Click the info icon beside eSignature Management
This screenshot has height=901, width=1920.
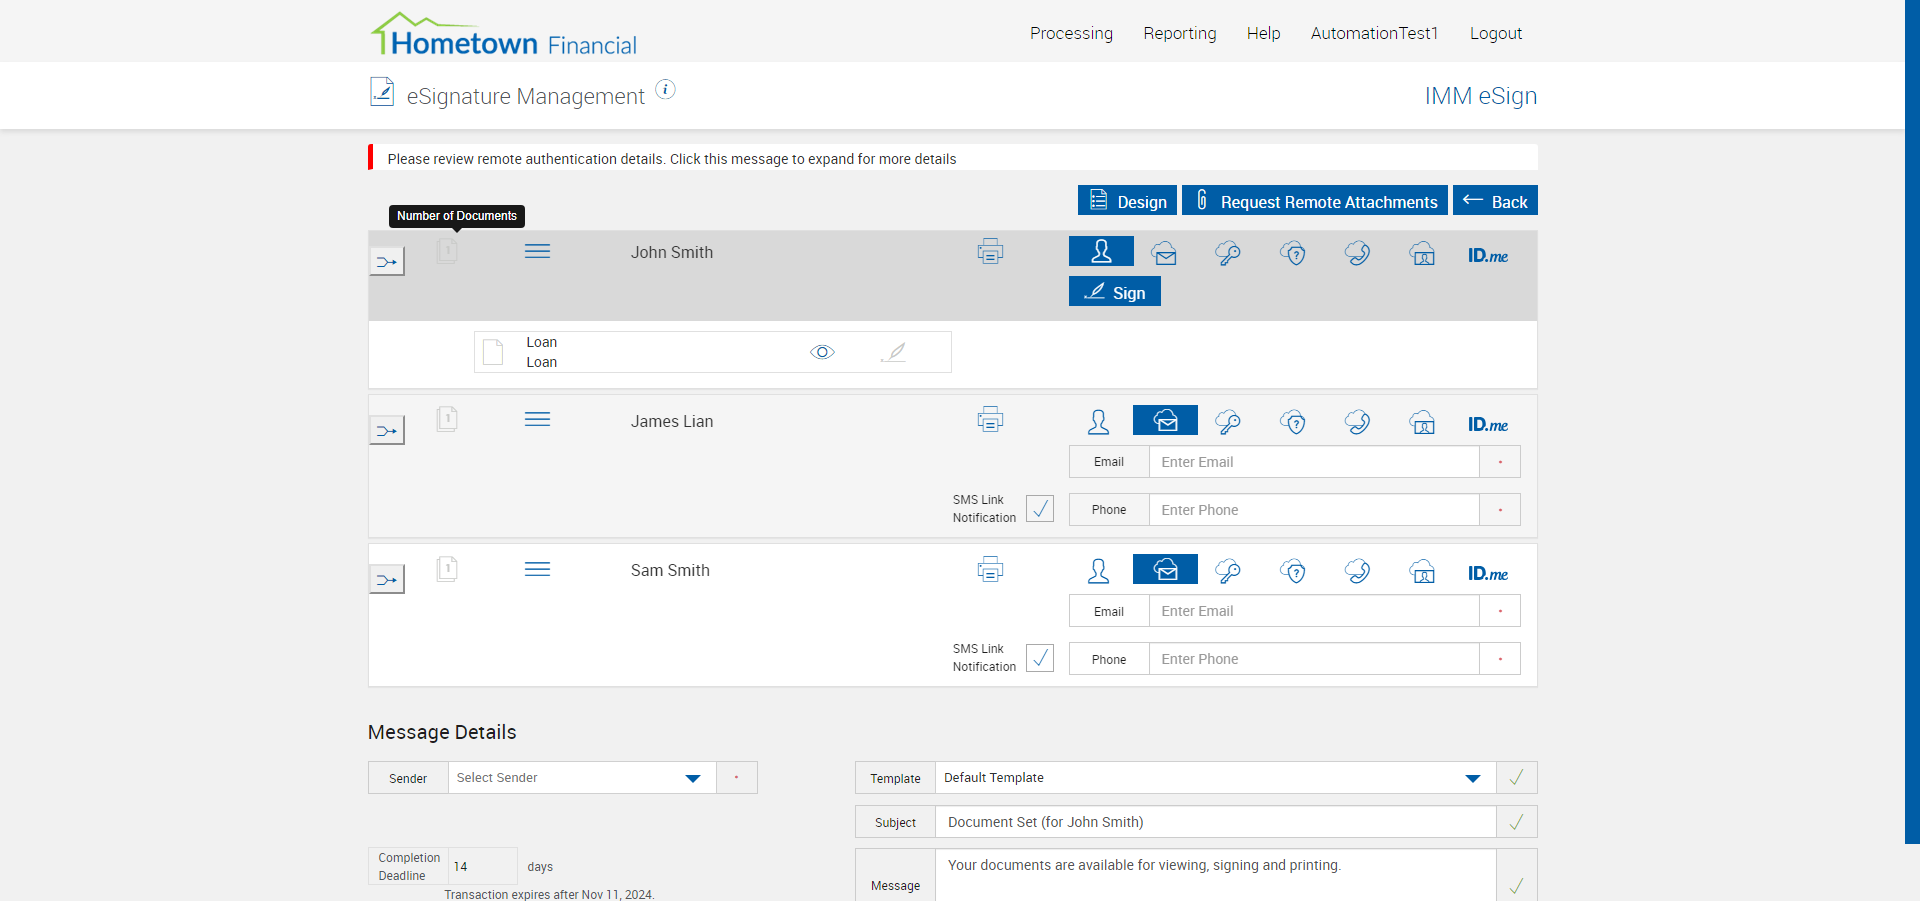665,90
